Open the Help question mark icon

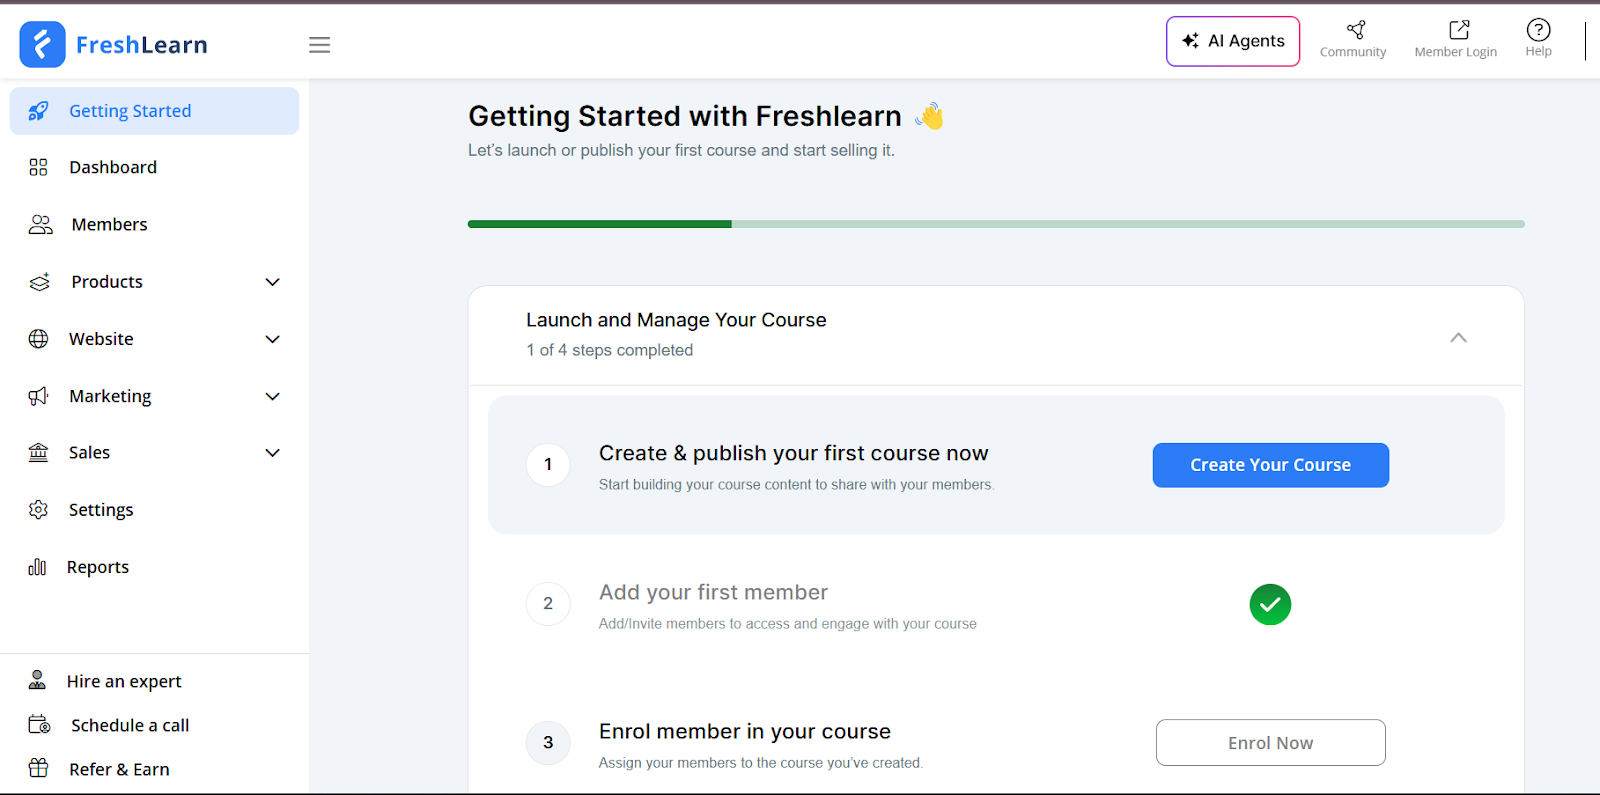pos(1538,30)
